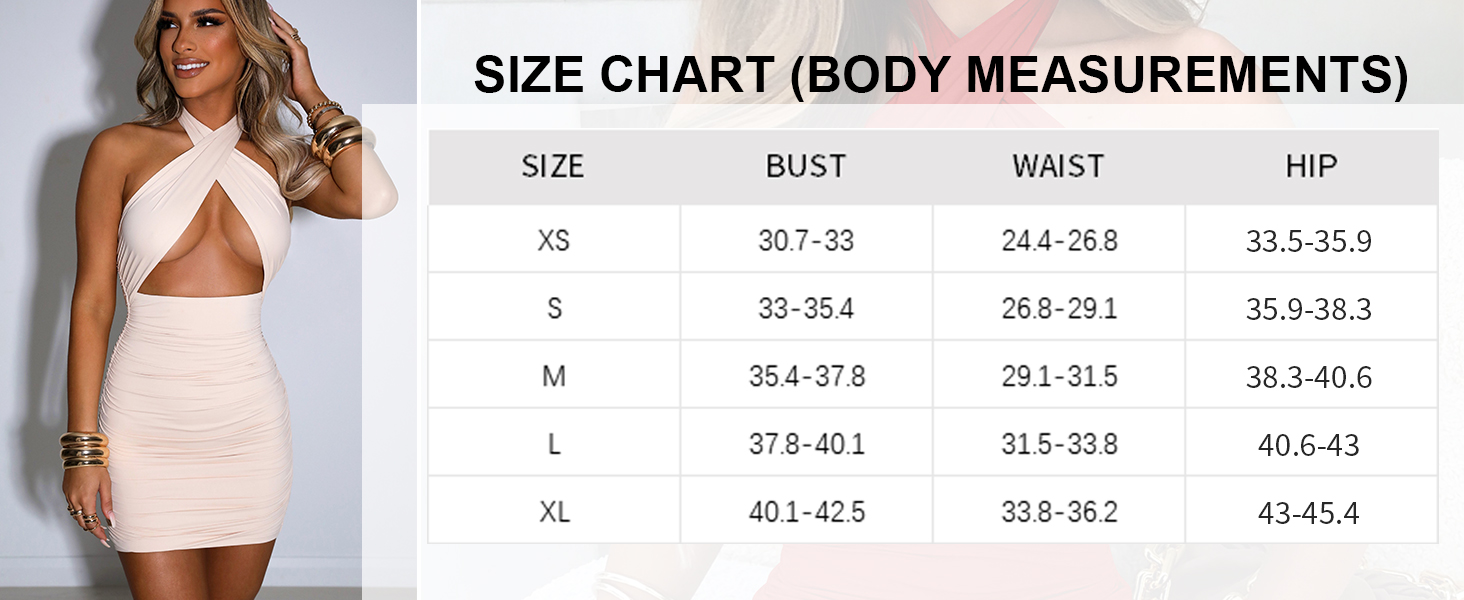Image resolution: width=1464 pixels, height=600 pixels.
Task: Select the BUST column header
Action: tap(806, 166)
